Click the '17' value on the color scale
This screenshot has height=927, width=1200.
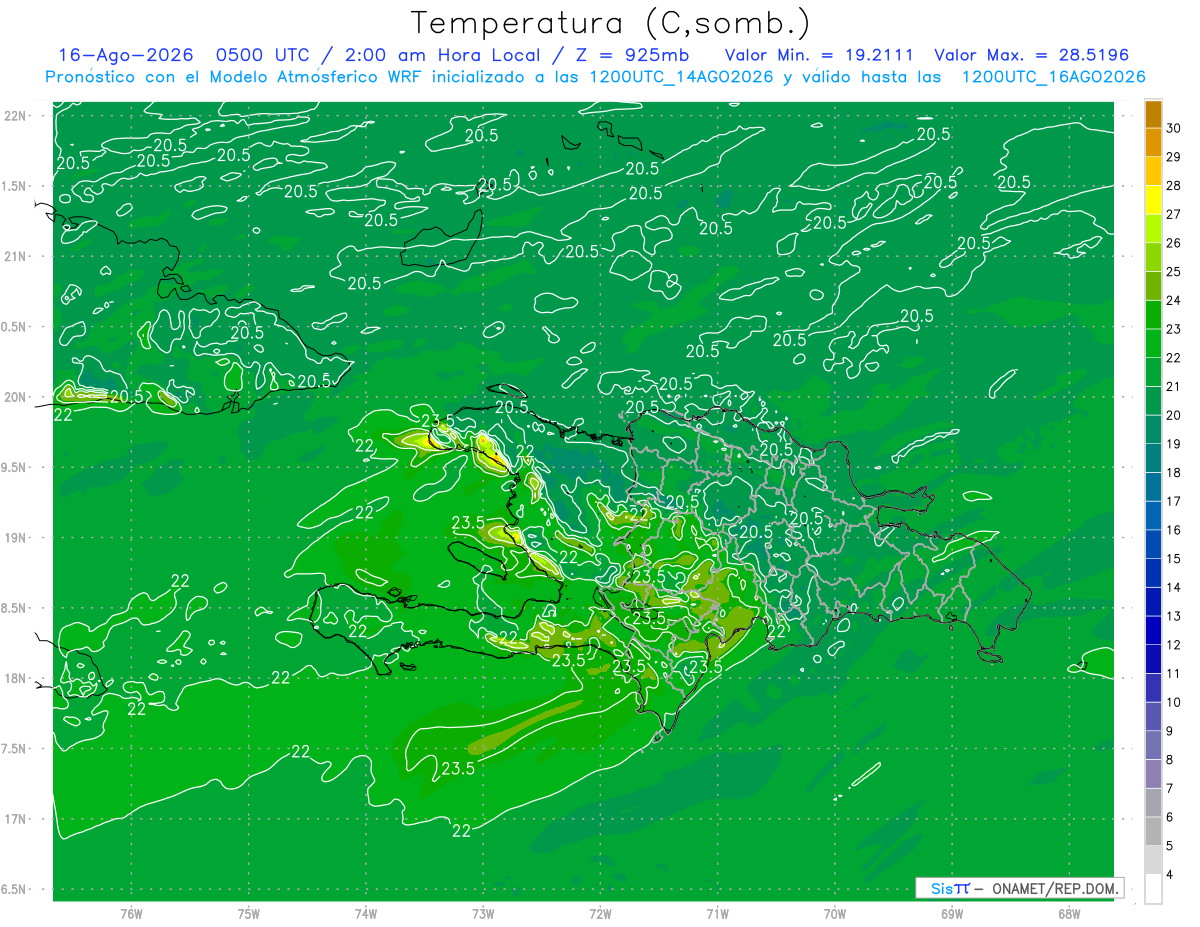point(1175,501)
